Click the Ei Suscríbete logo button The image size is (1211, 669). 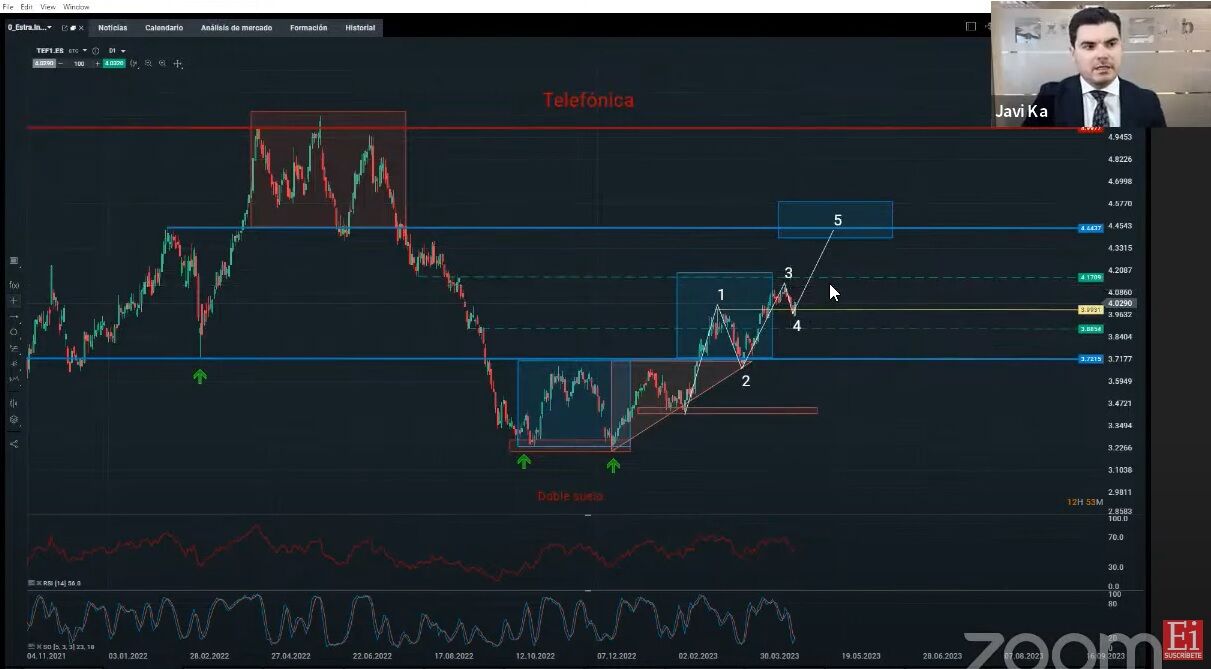click(x=1183, y=641)
